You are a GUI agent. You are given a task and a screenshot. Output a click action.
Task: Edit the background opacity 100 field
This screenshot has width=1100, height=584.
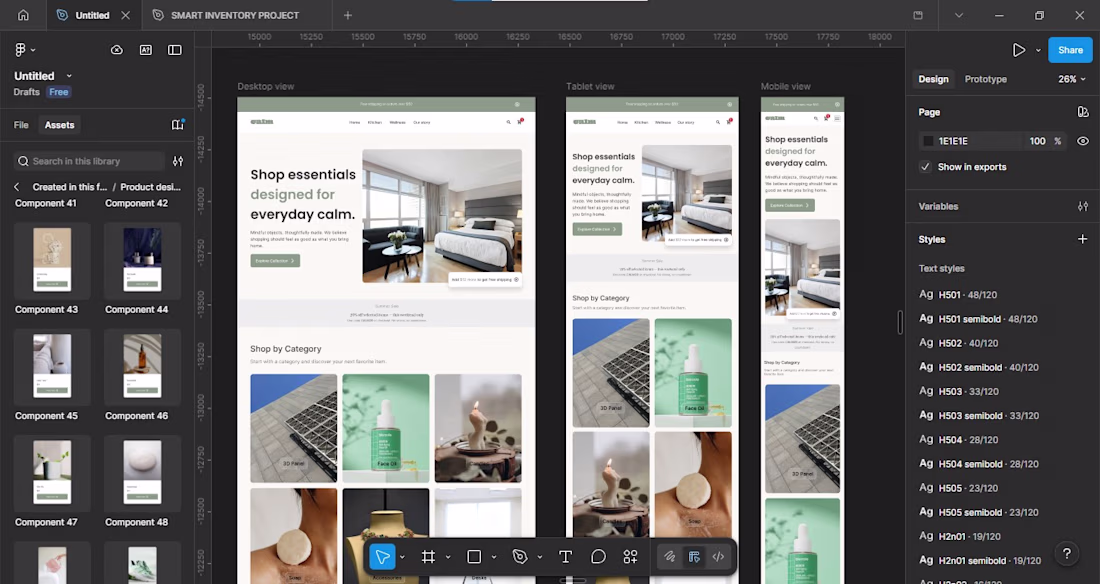pos(1038,141)
